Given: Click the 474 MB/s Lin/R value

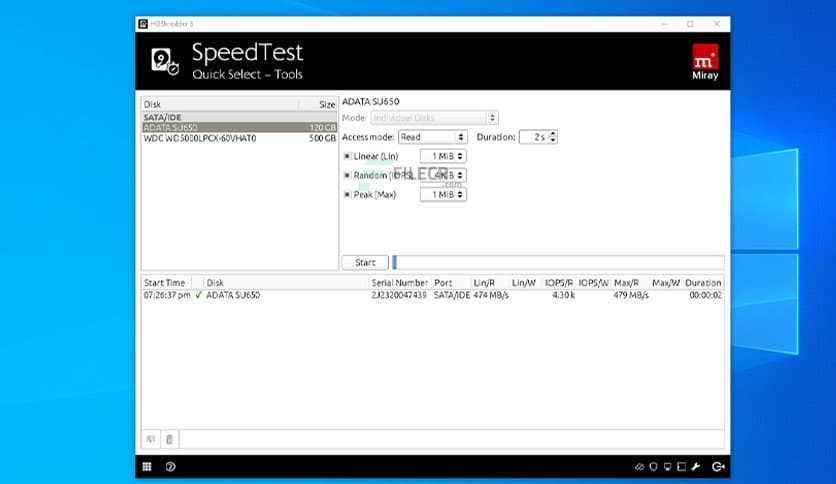Looking at the screenshot, I should point(491,295).
